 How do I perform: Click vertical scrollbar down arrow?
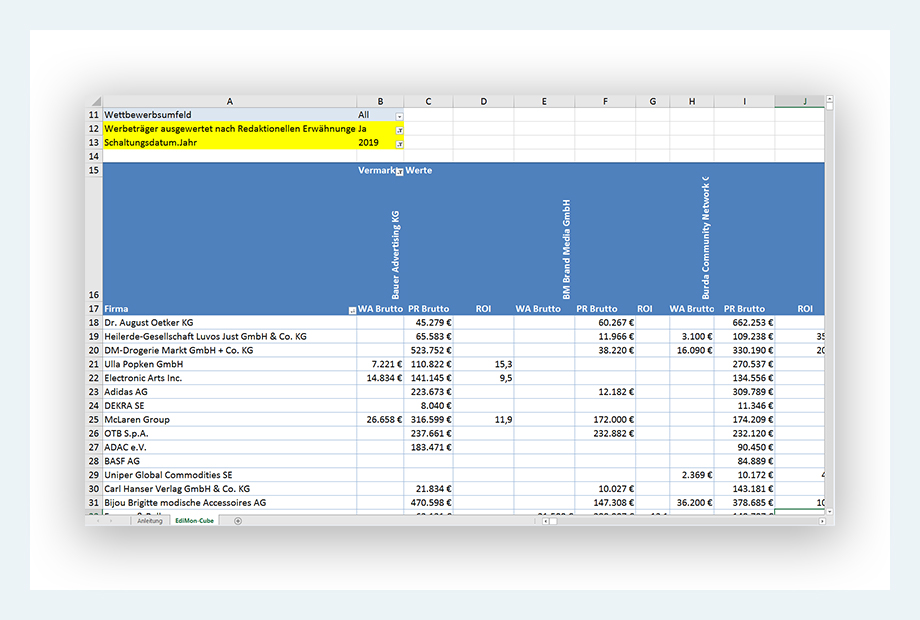pos(829,511)
